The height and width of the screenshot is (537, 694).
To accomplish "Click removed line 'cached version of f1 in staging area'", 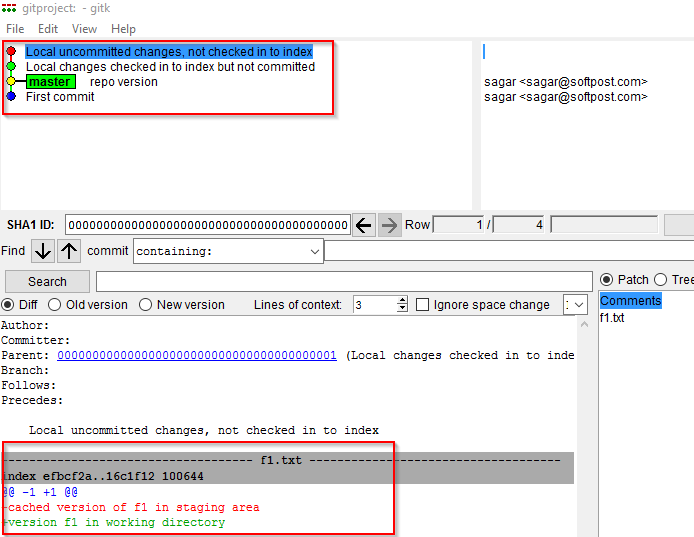I will [x=131, y=507].
